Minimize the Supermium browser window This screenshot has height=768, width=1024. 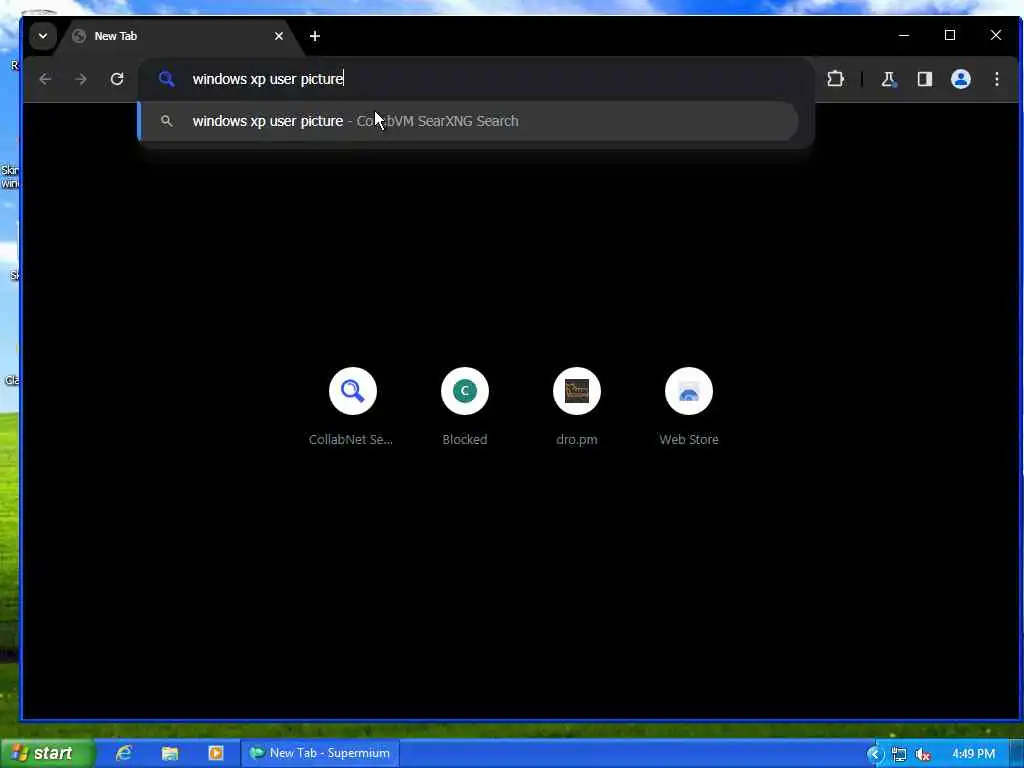(904, 35)
